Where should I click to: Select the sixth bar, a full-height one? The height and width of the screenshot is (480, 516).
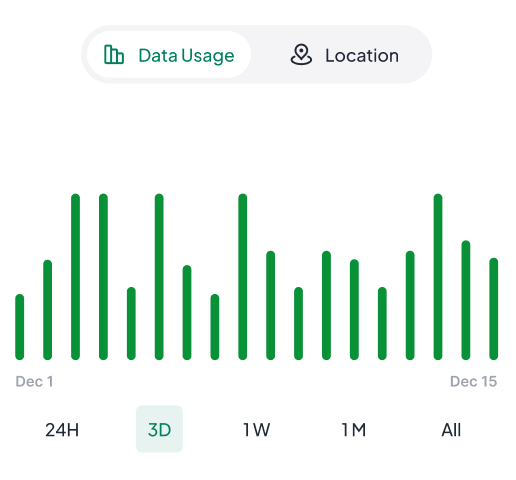click(159, 277)
